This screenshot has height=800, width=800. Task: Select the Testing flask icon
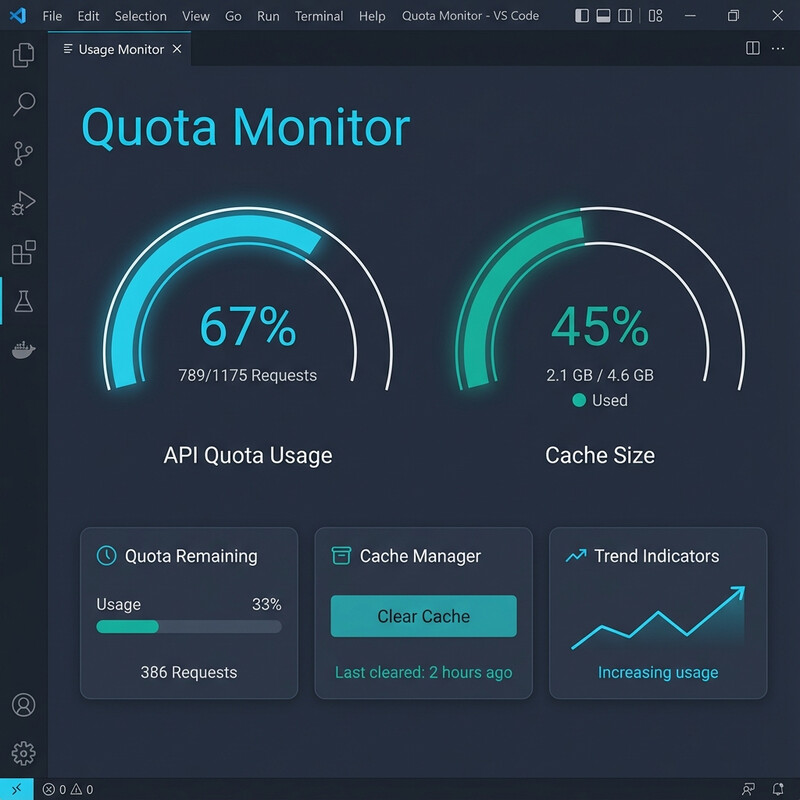point(23,301)
